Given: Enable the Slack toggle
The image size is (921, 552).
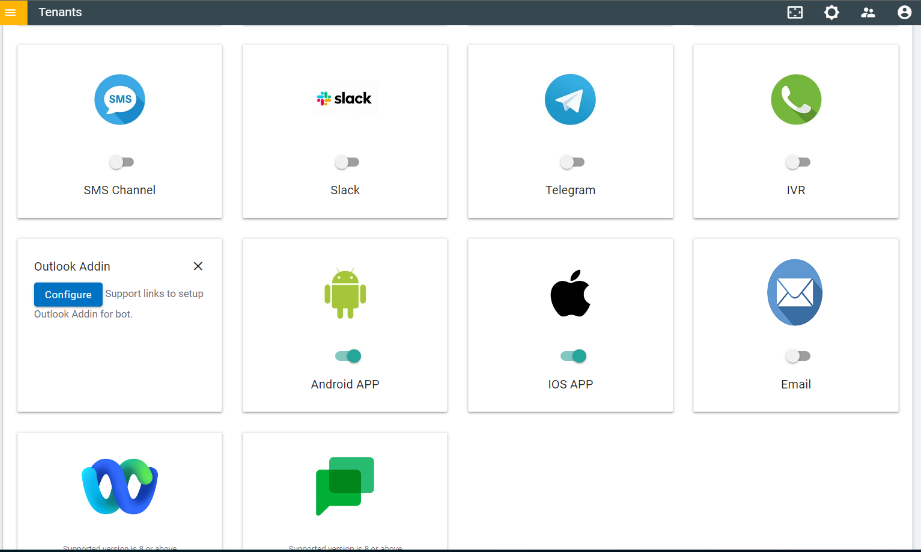Looking at the screenshot, I should click(347, 162).
